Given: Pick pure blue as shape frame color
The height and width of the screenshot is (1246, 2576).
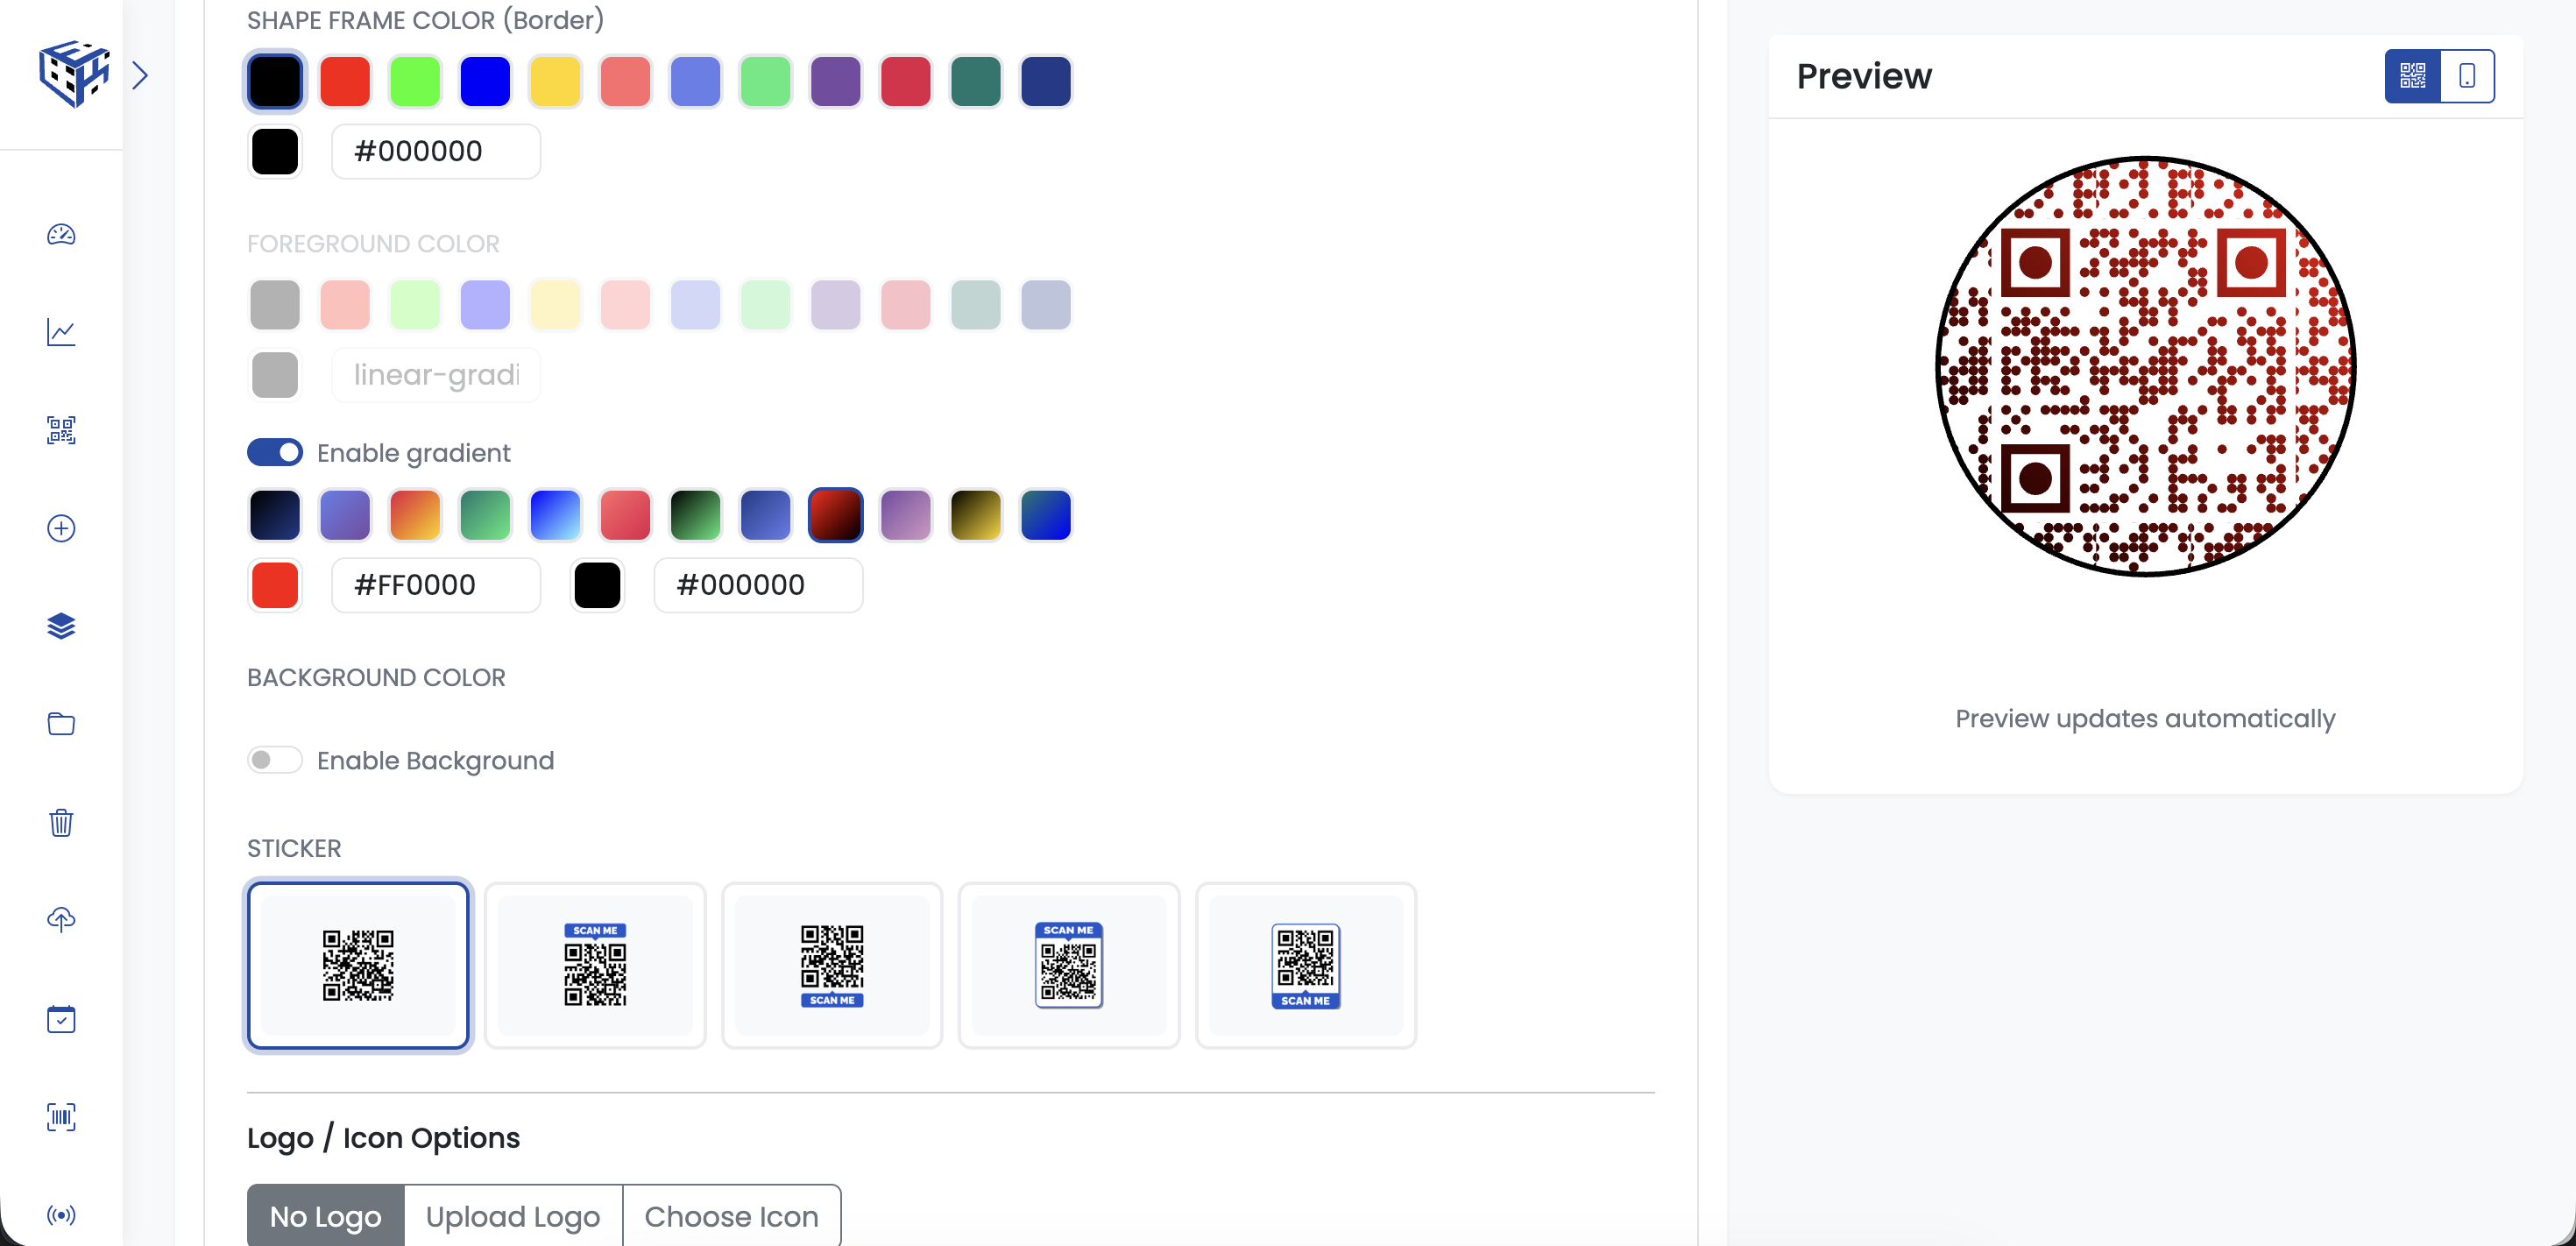Looking at the screenshot, I should 485,81.
